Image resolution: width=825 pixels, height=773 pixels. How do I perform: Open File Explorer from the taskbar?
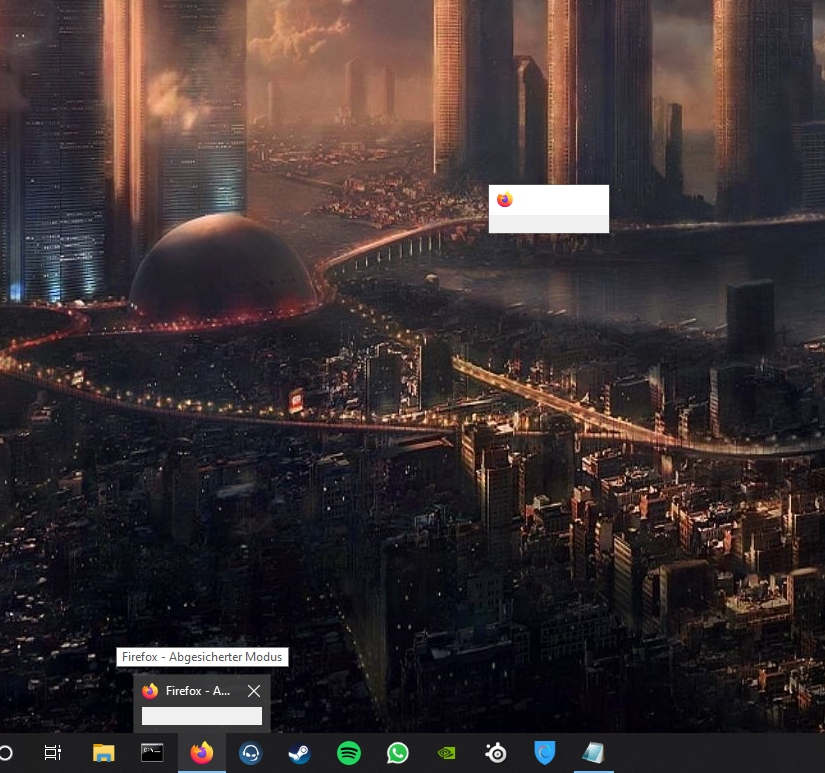[x=103, y=753]
